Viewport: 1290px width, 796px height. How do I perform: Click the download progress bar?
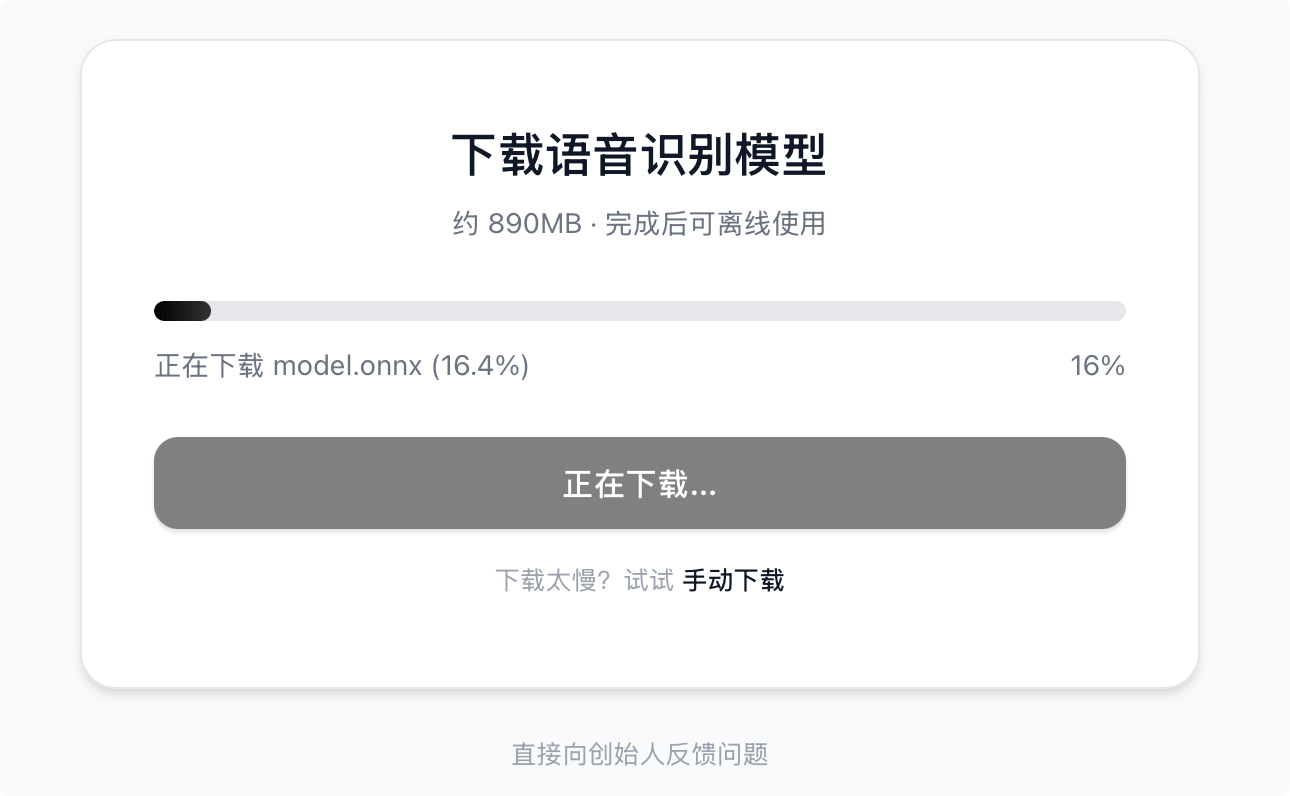click(x=640, y=310)
